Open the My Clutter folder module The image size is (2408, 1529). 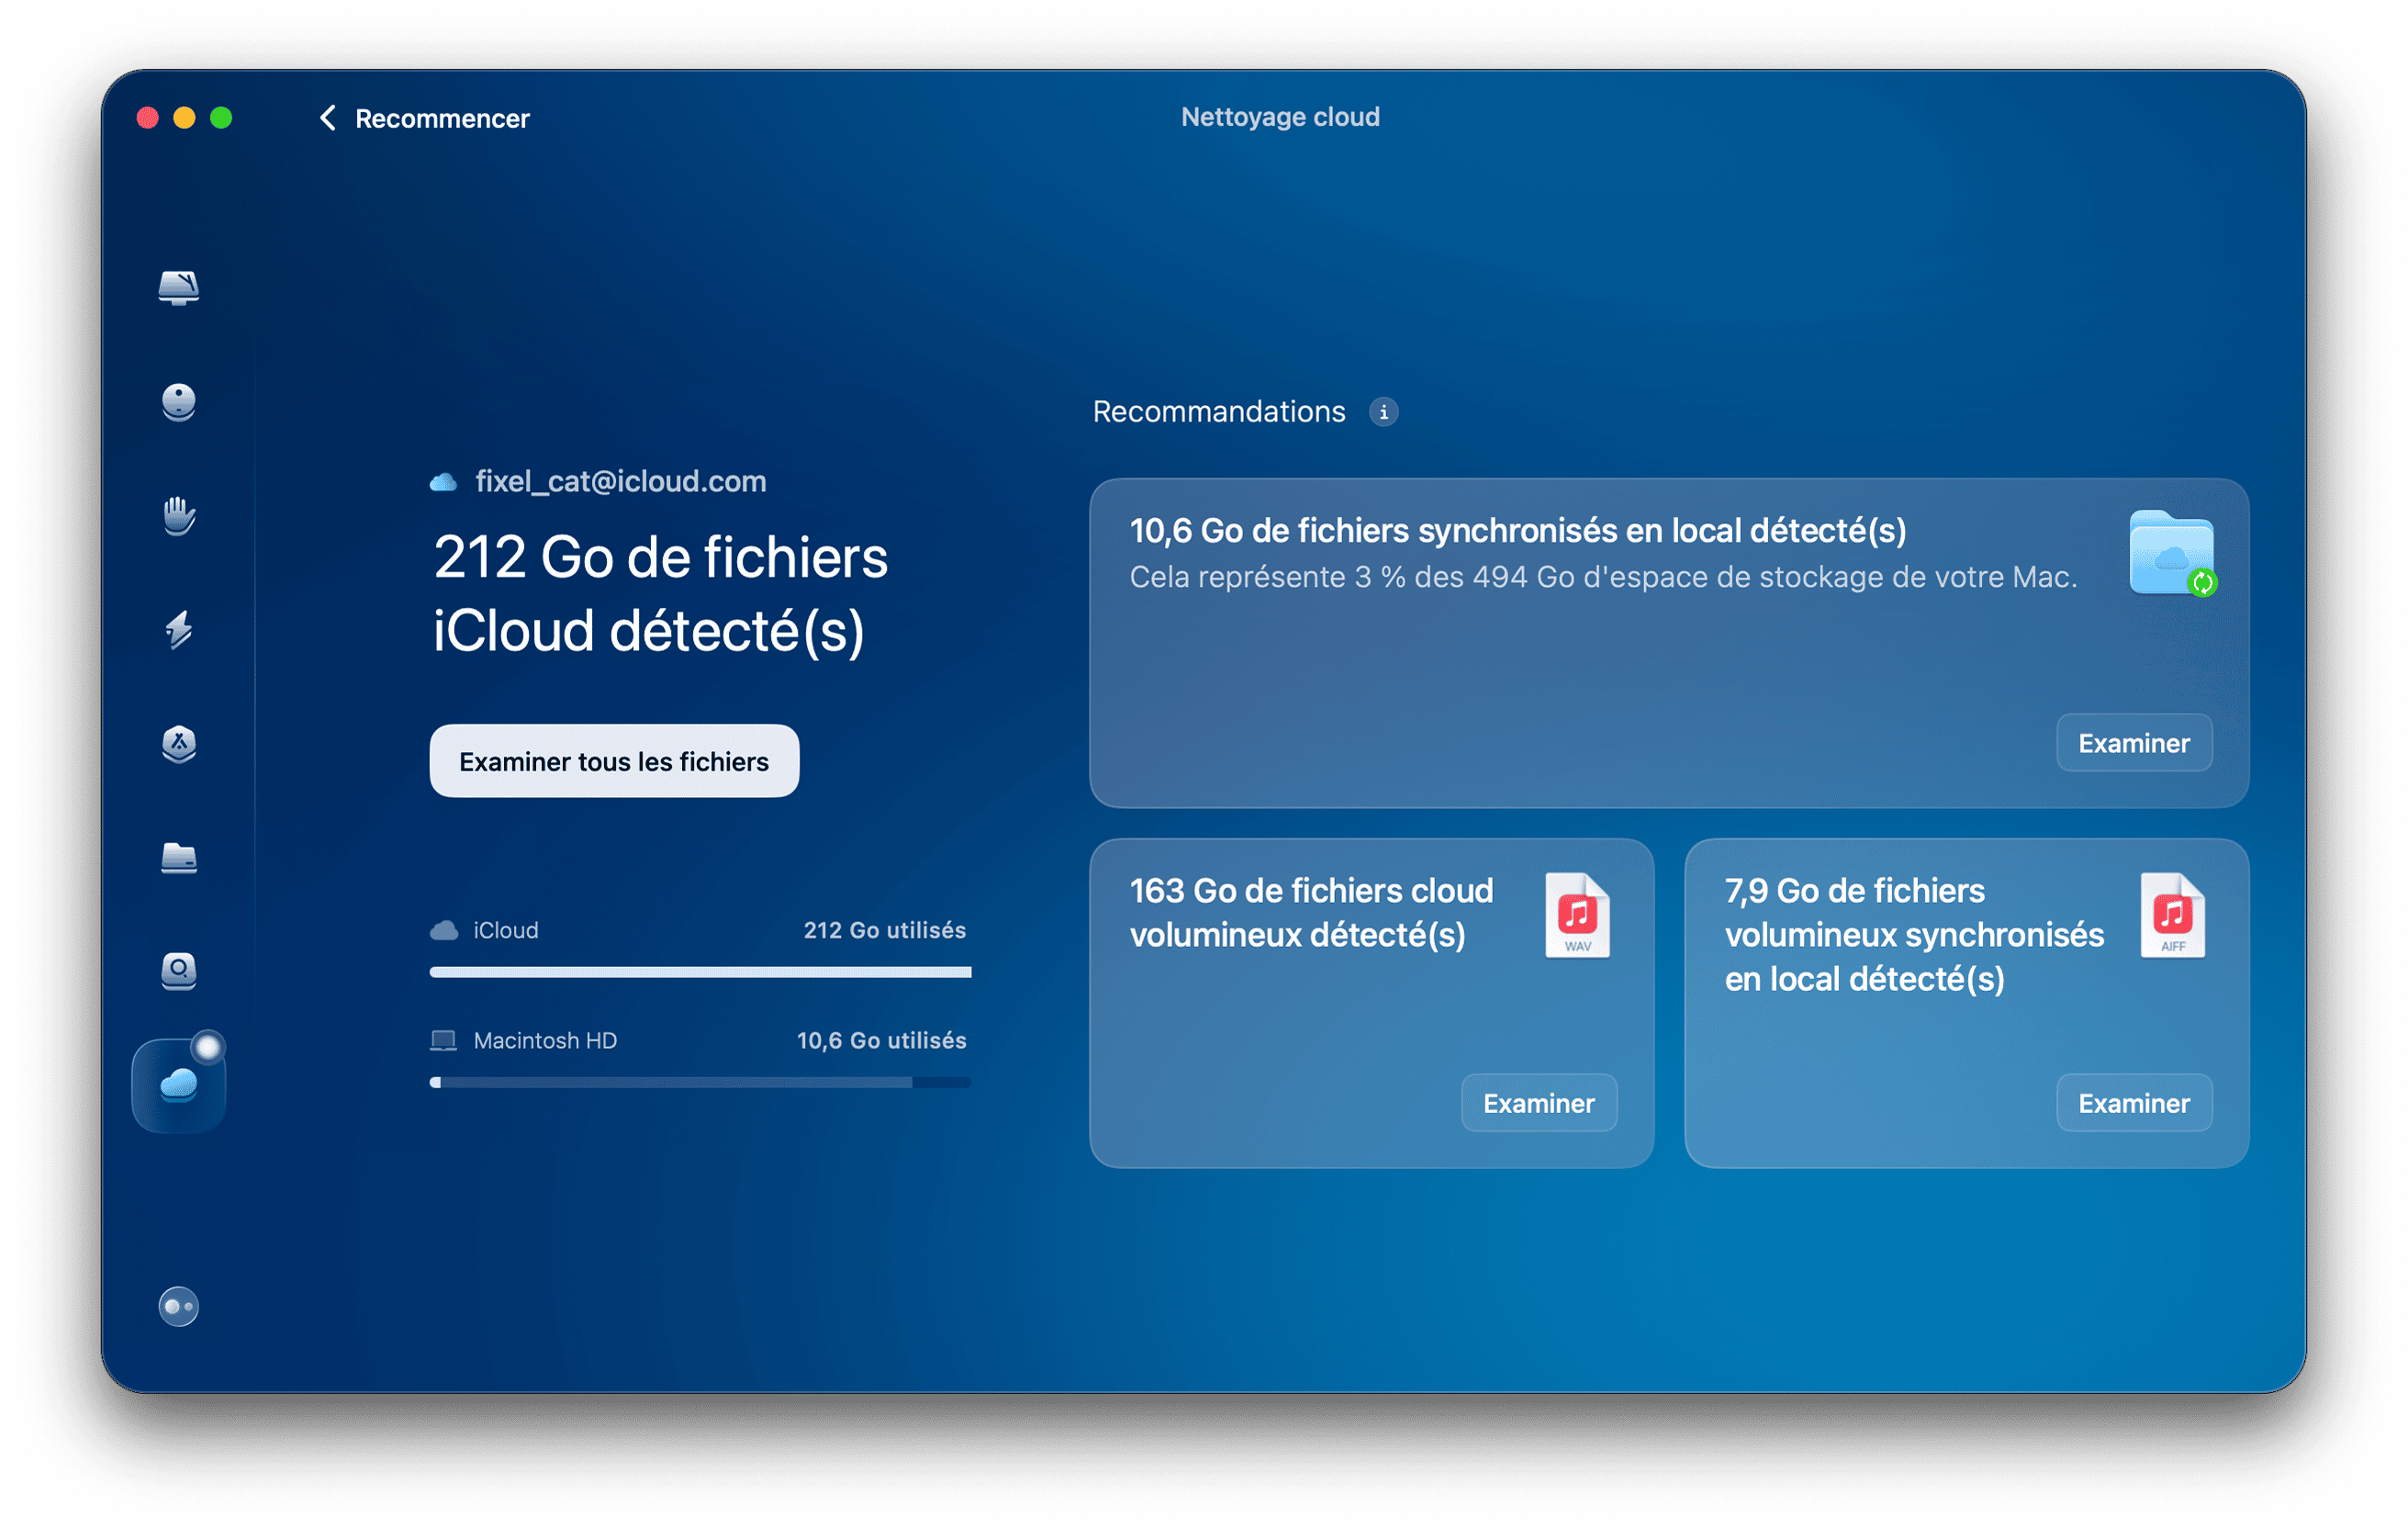pyautogui.click(x=178, y=859)
